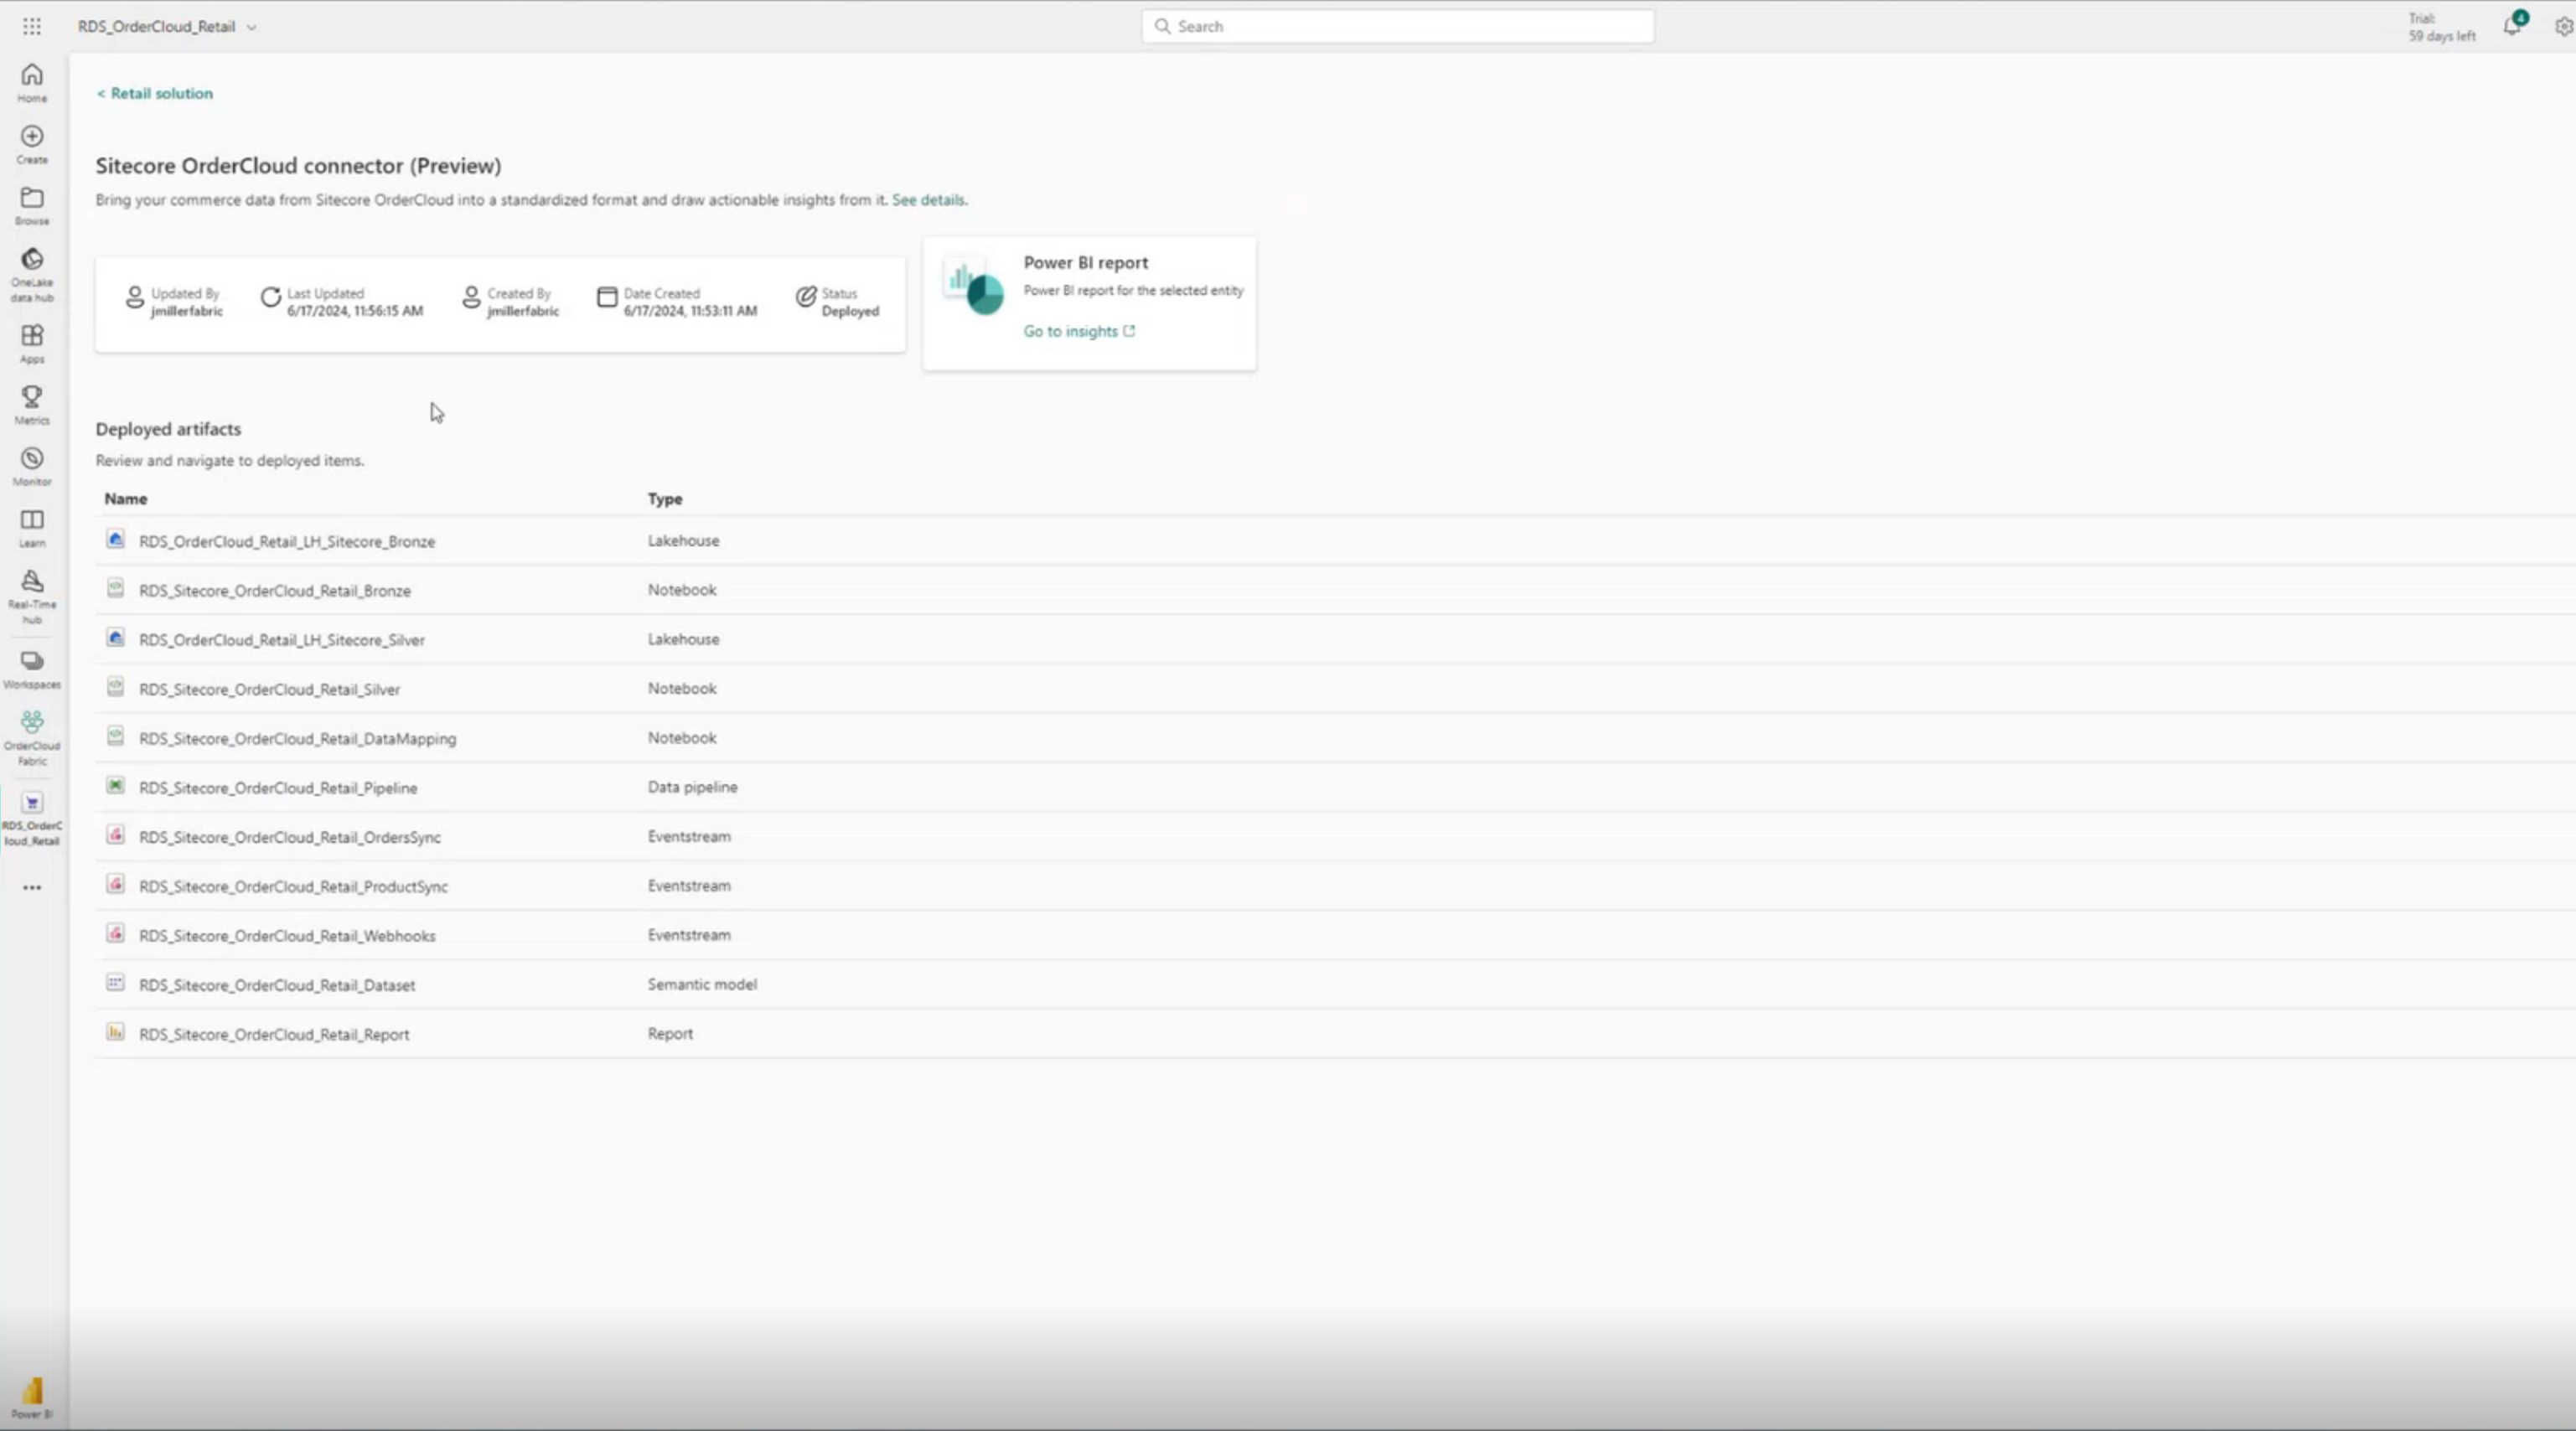This screenshot has height=1431, width=2576.
Task: Click the report icon for Retail_Report
Action: coord(116,1032)
